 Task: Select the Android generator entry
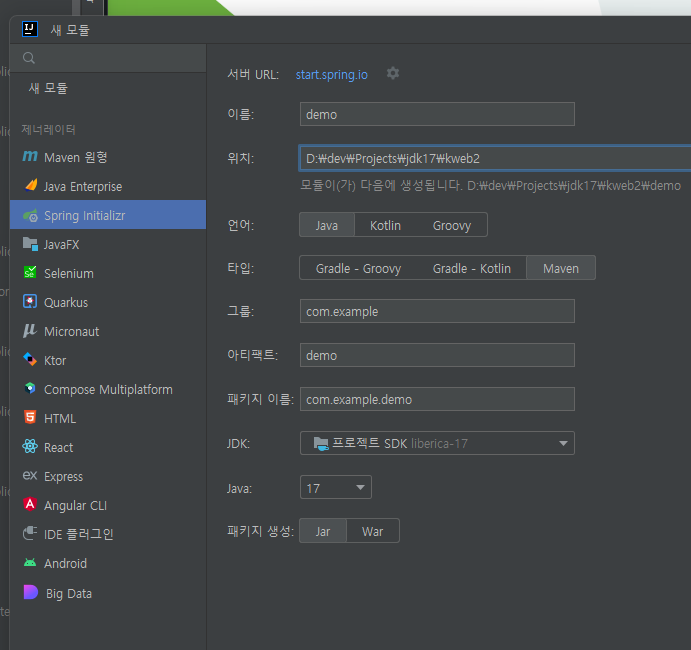(x=108, y=563)
